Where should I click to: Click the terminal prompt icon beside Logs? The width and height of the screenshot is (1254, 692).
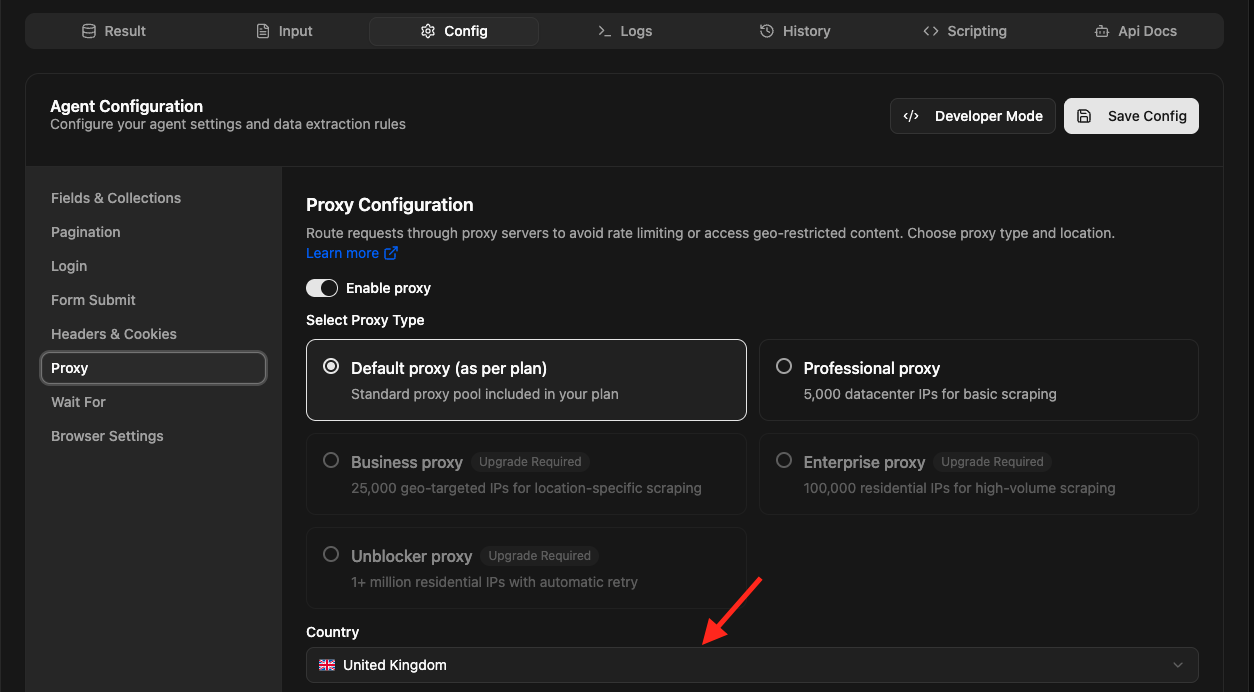[x=604, y=31]
